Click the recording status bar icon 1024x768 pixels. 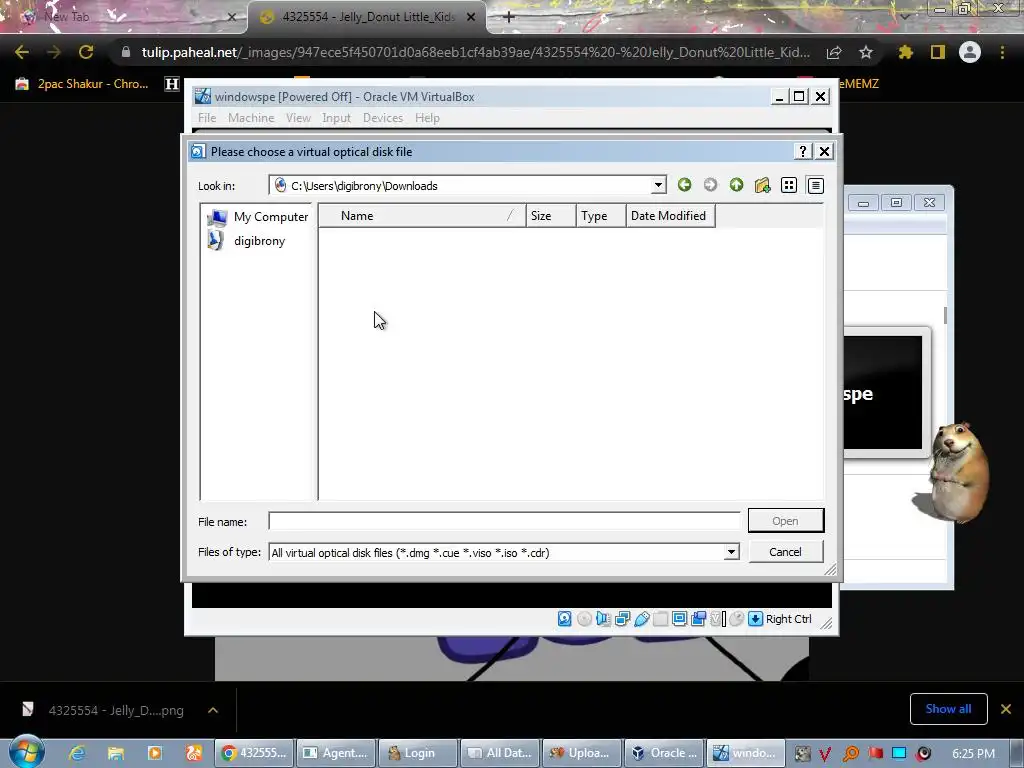(698, 618)
